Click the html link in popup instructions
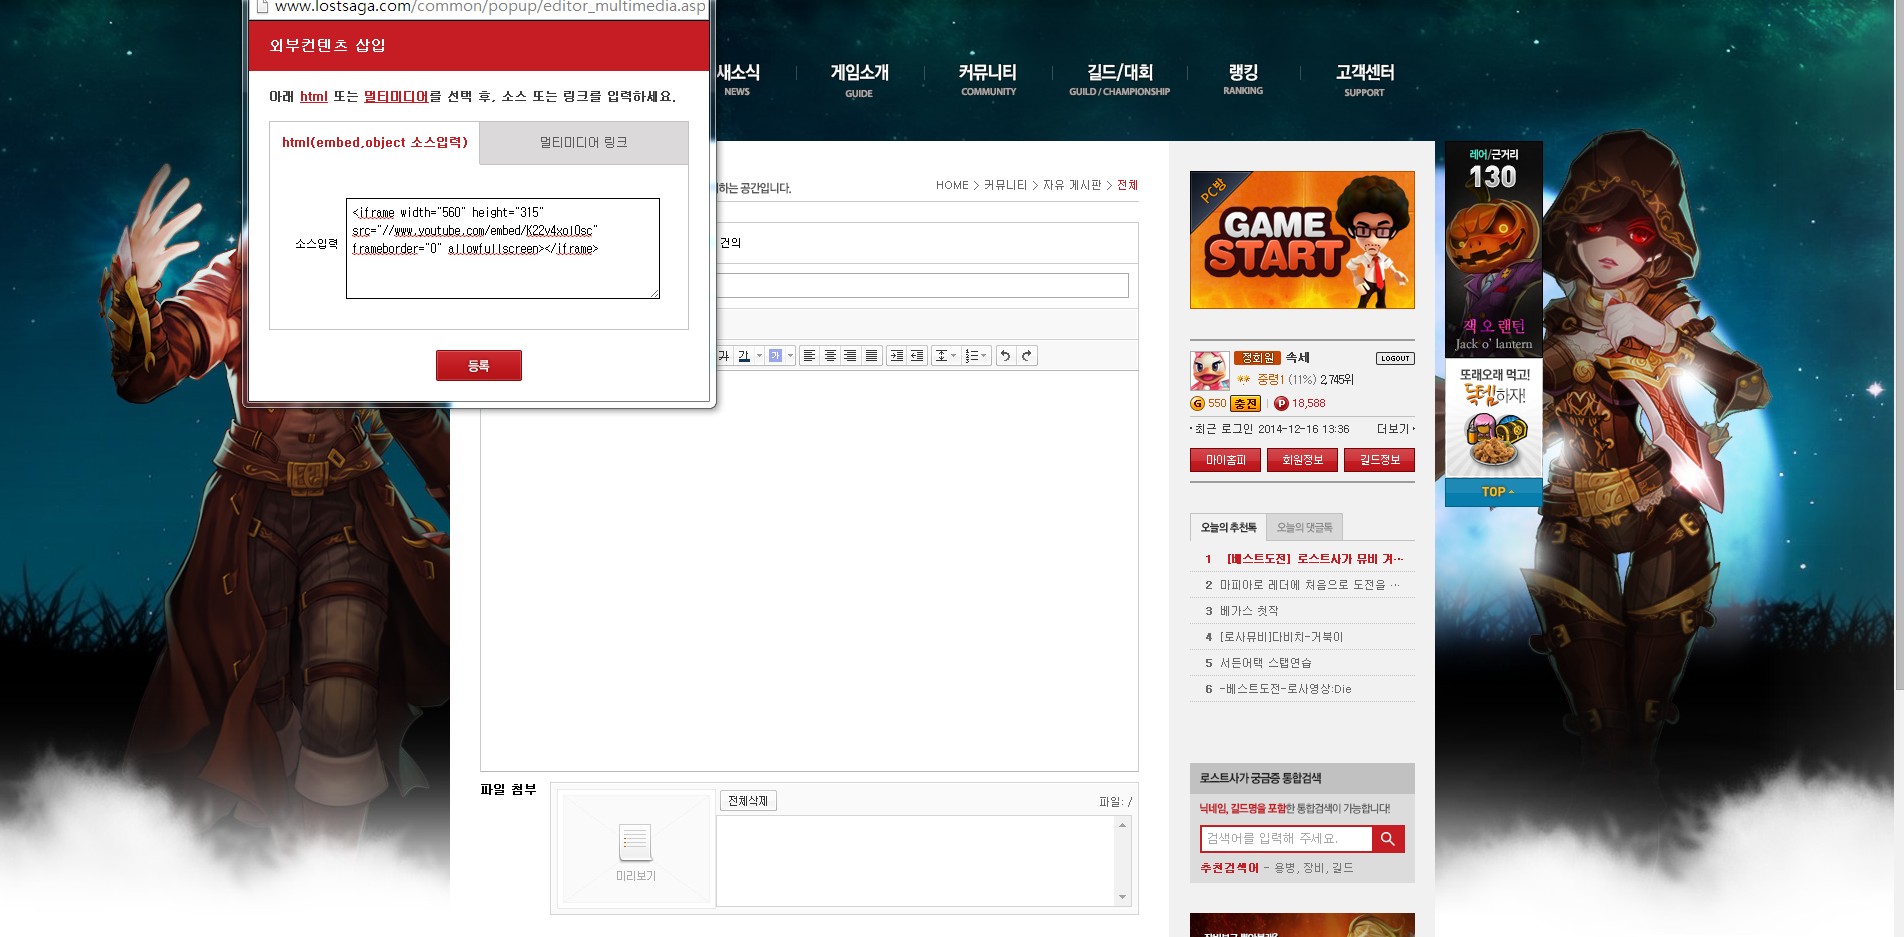Screen dimensions: 1904x937 pyautogui.click(x=314, y=97)
